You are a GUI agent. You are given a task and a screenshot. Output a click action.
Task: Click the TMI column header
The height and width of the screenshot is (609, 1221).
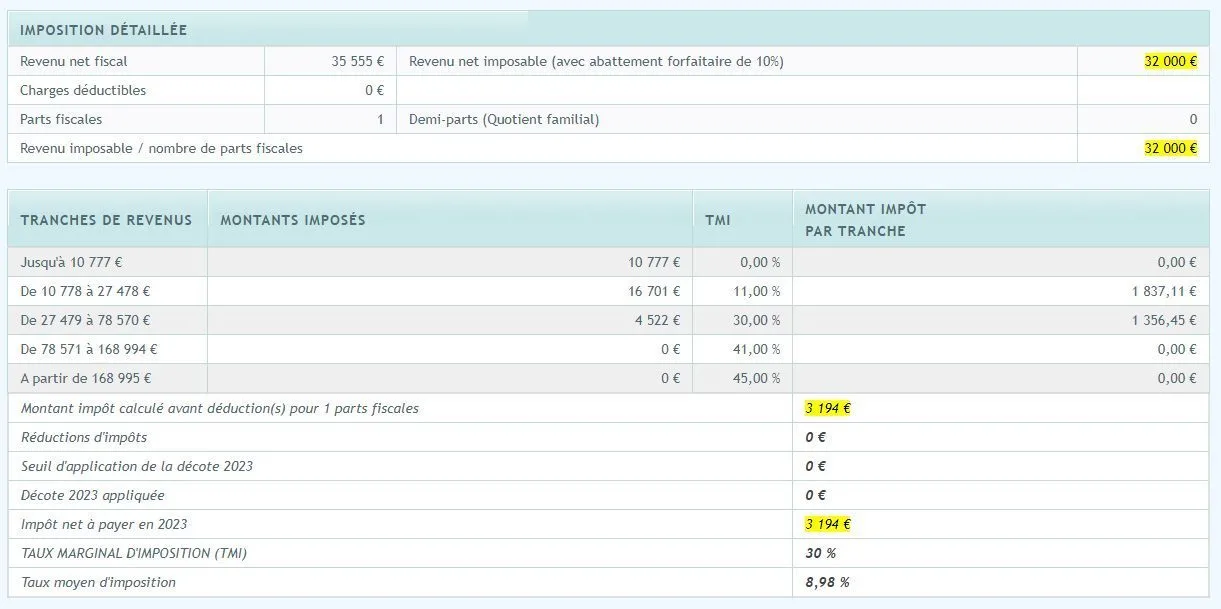[717, 220]
